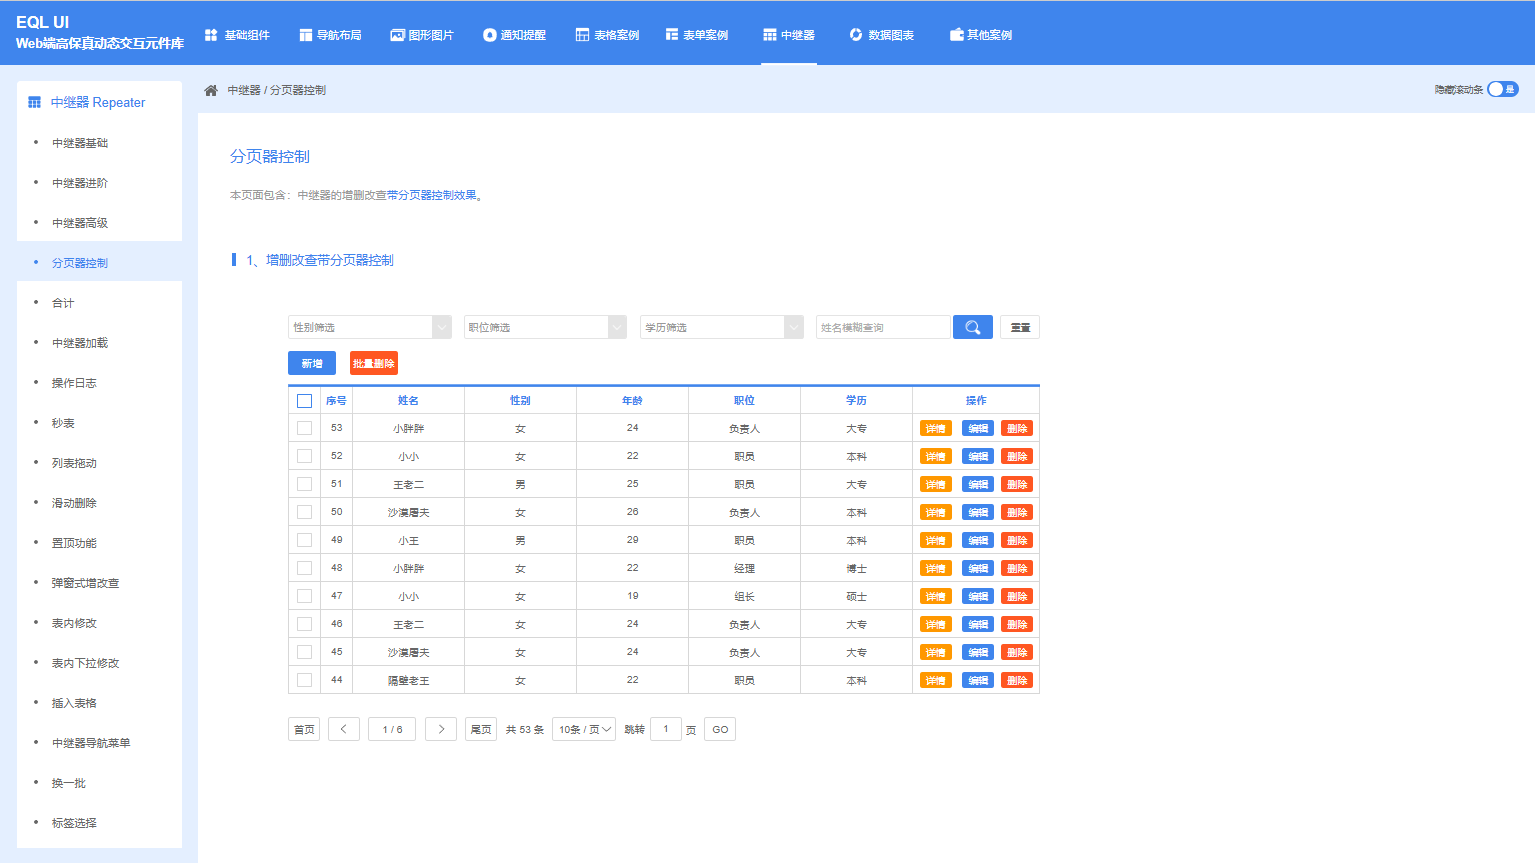Open the 职位筛选 dropdown

click(545, 326)
